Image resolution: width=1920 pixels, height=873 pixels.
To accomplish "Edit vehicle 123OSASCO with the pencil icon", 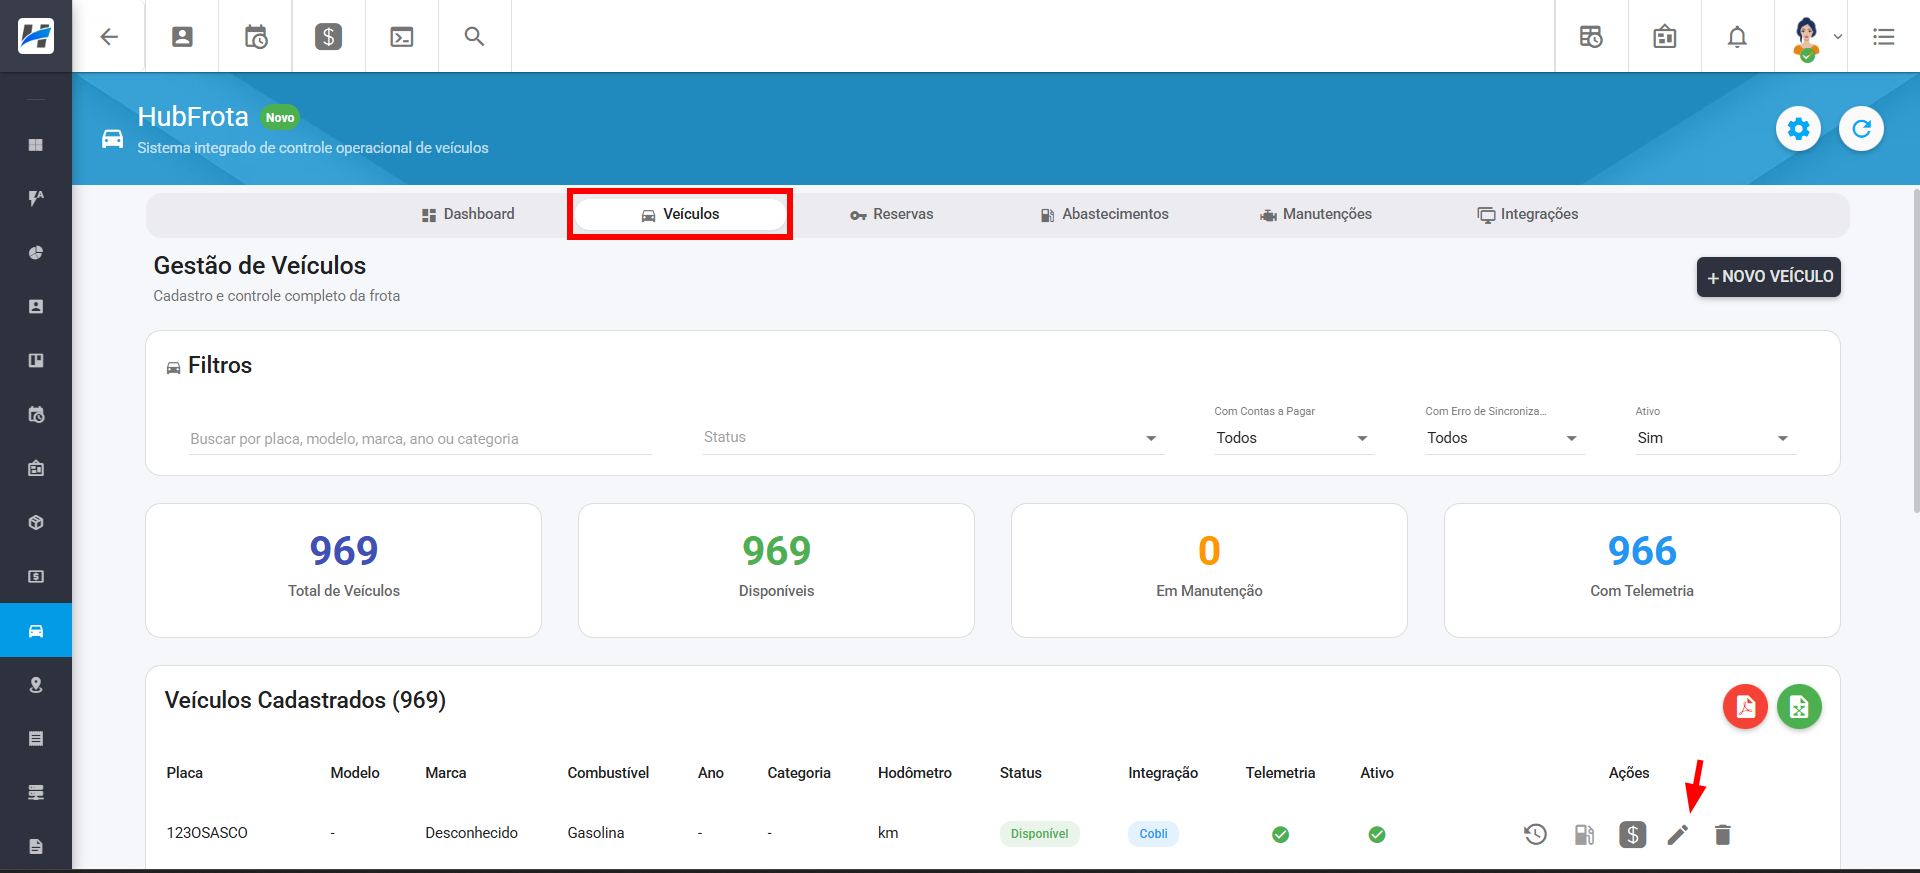I will point(1677,834).
